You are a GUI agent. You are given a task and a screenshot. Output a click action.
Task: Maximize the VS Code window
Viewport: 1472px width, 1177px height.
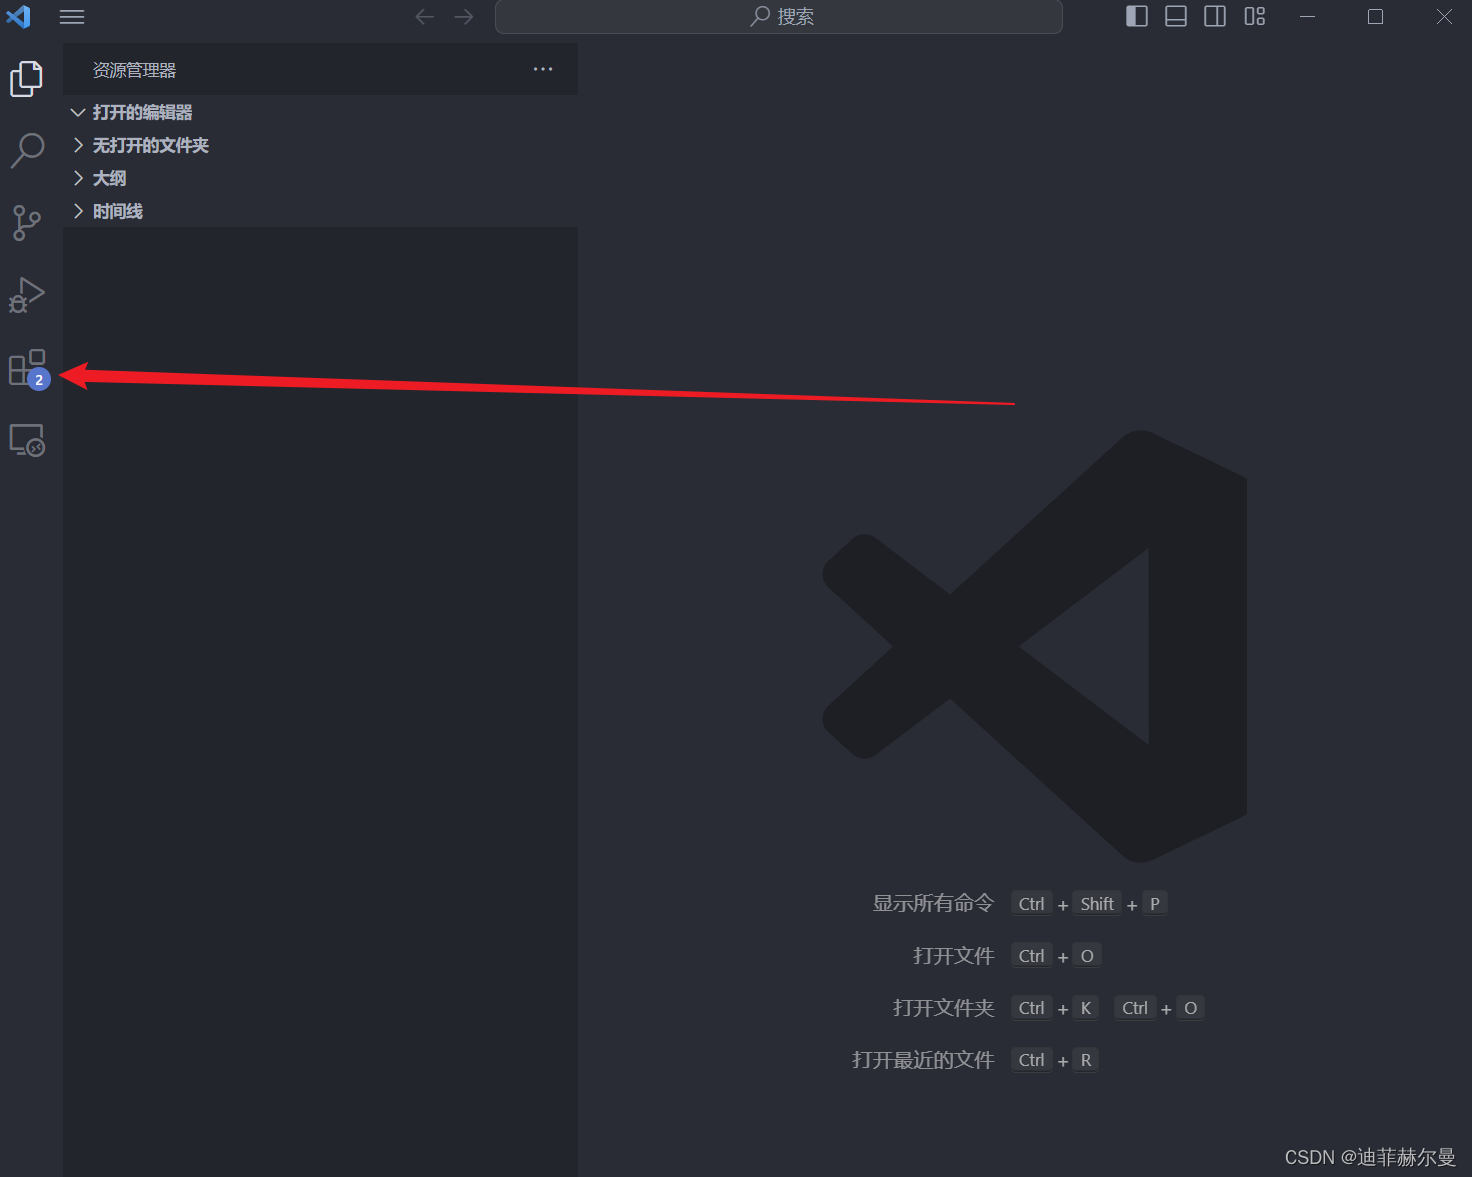pyautogui.click(x=1376, y=17)
